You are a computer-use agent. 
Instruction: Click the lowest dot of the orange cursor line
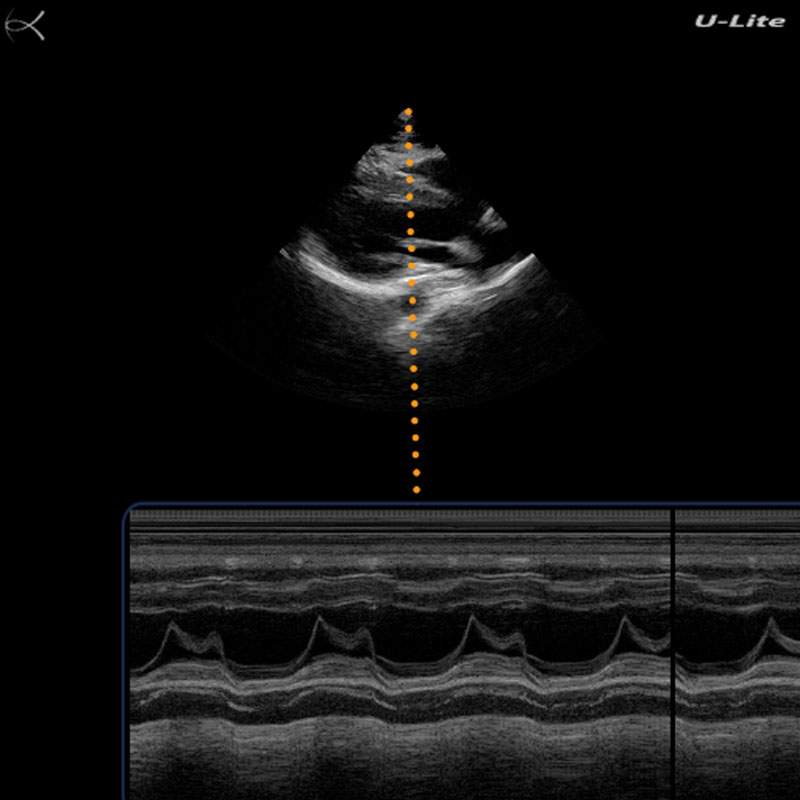coord(416,490)
